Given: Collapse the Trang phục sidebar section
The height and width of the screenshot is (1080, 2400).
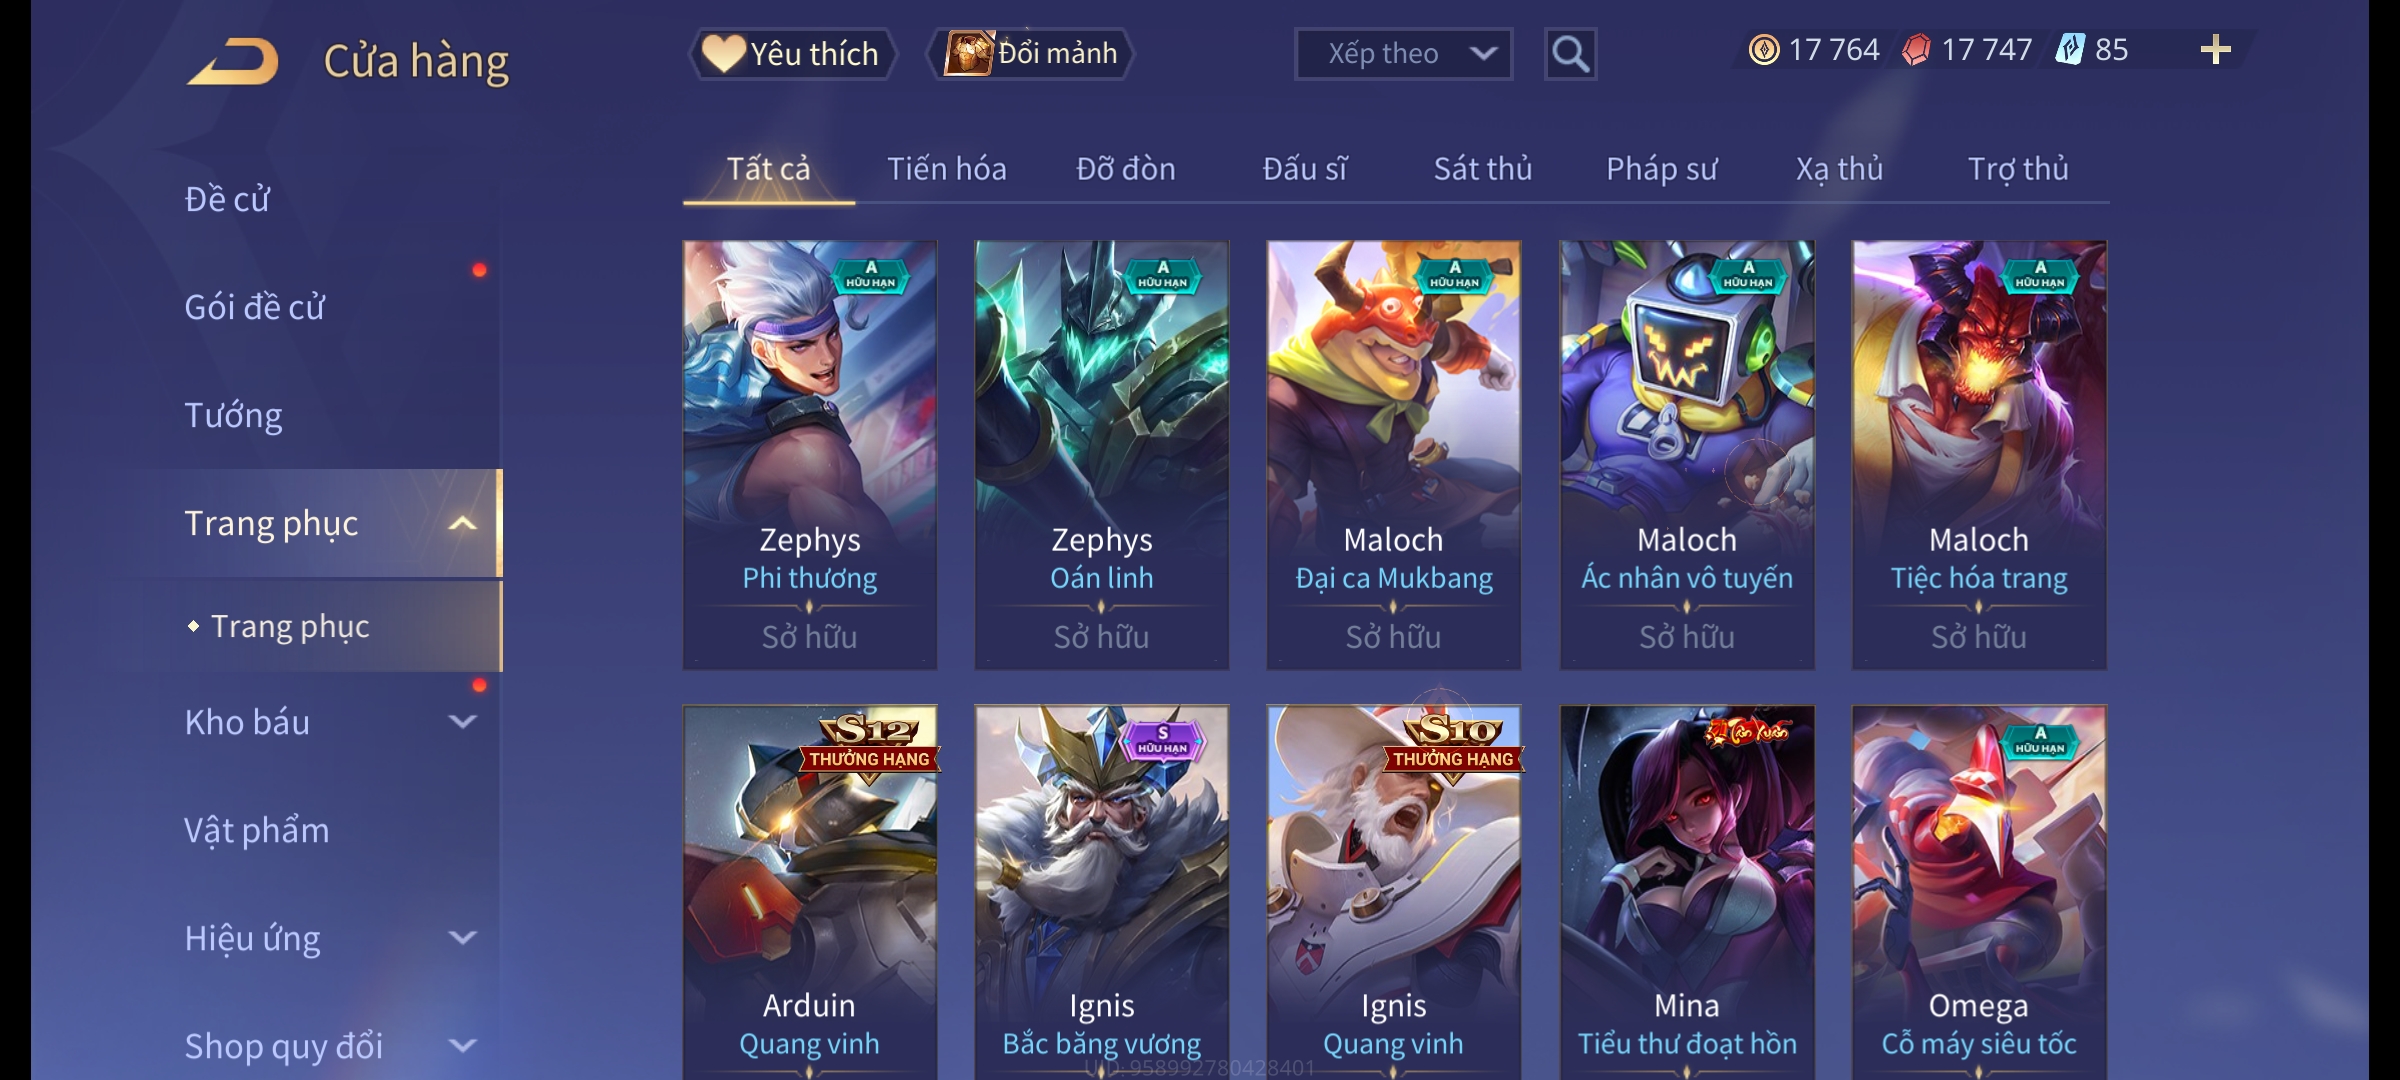Looking at the screenshot, I should [x=462, y=523].
